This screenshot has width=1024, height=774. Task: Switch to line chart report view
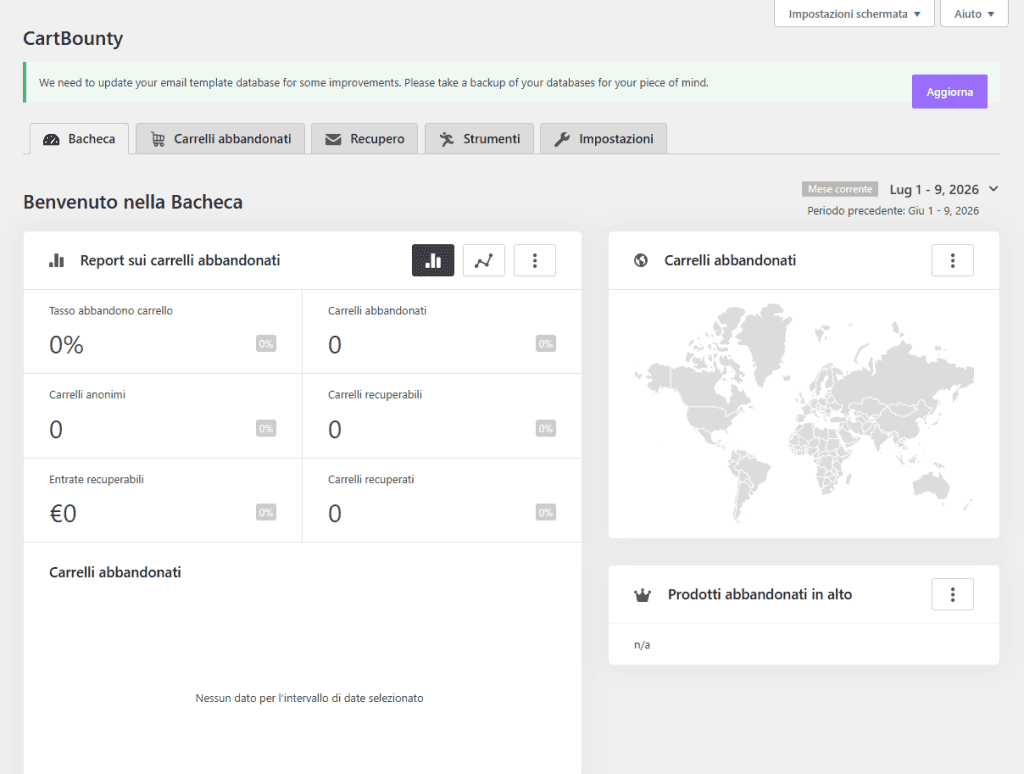click(x=483, y=261)
